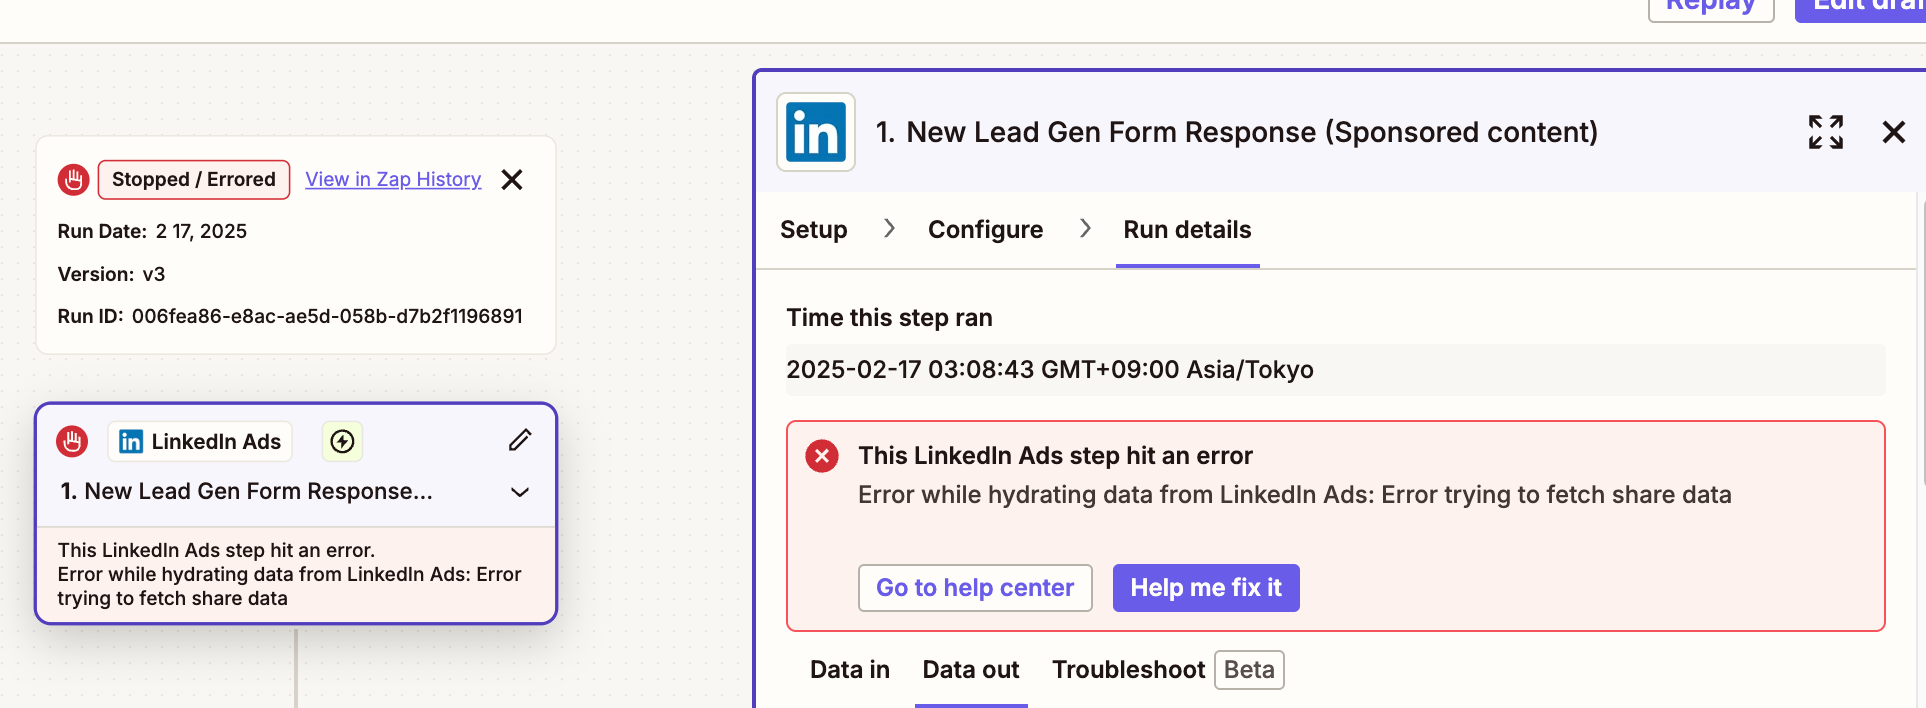Switch to the Configure tab

click(986, 230)
